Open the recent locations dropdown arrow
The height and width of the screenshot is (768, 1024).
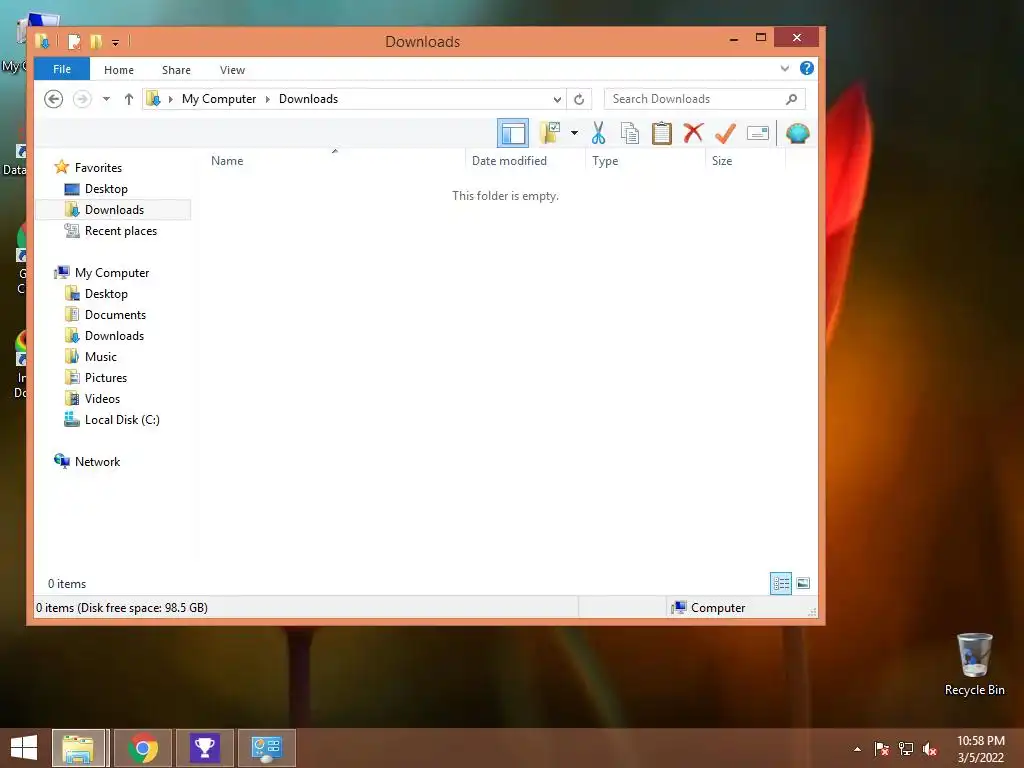pyautogui.click(x=106, y=99)
